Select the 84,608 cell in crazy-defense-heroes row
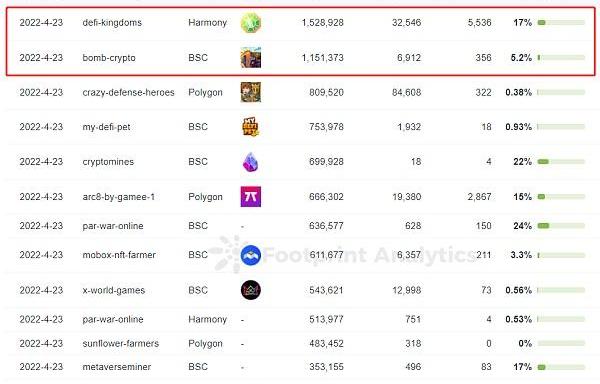Viewport: 600px width, 384px height. point(406,92)
